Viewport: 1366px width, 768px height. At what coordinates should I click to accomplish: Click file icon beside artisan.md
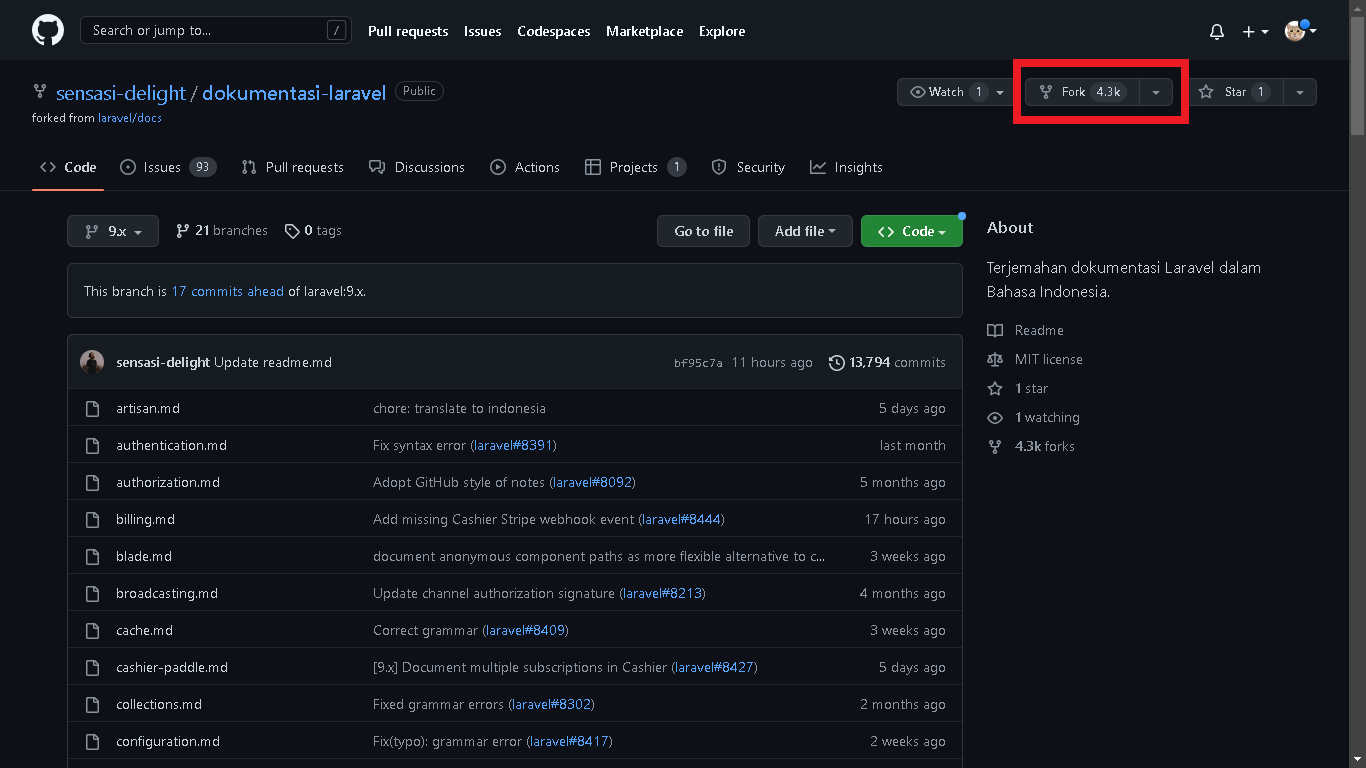tap(92, 408)
